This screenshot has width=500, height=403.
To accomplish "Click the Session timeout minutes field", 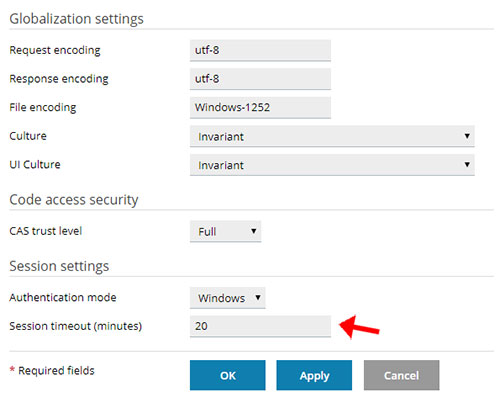I will (260, 326).
